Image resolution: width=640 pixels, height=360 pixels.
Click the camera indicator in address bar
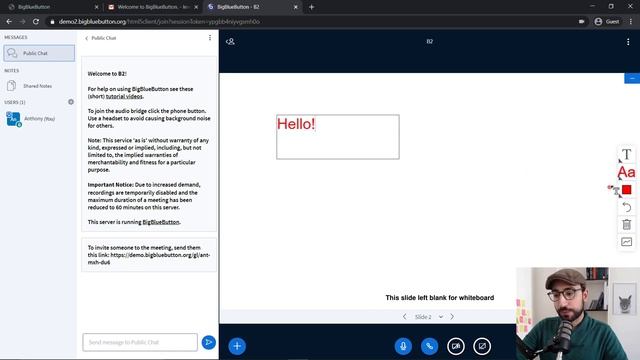coord(581,22)
